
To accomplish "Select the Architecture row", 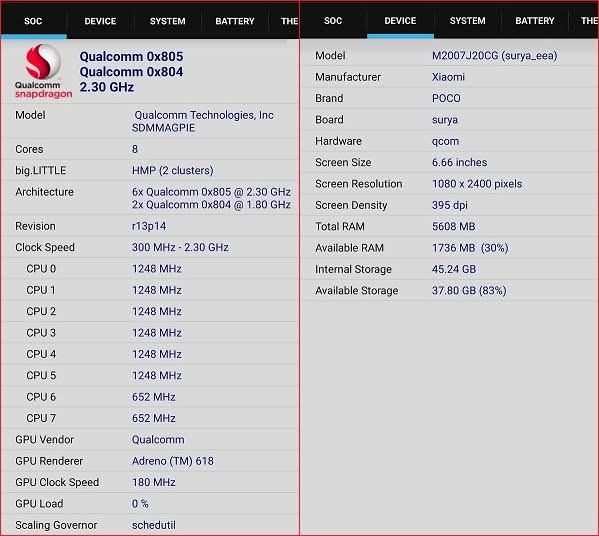I will 149,198.
